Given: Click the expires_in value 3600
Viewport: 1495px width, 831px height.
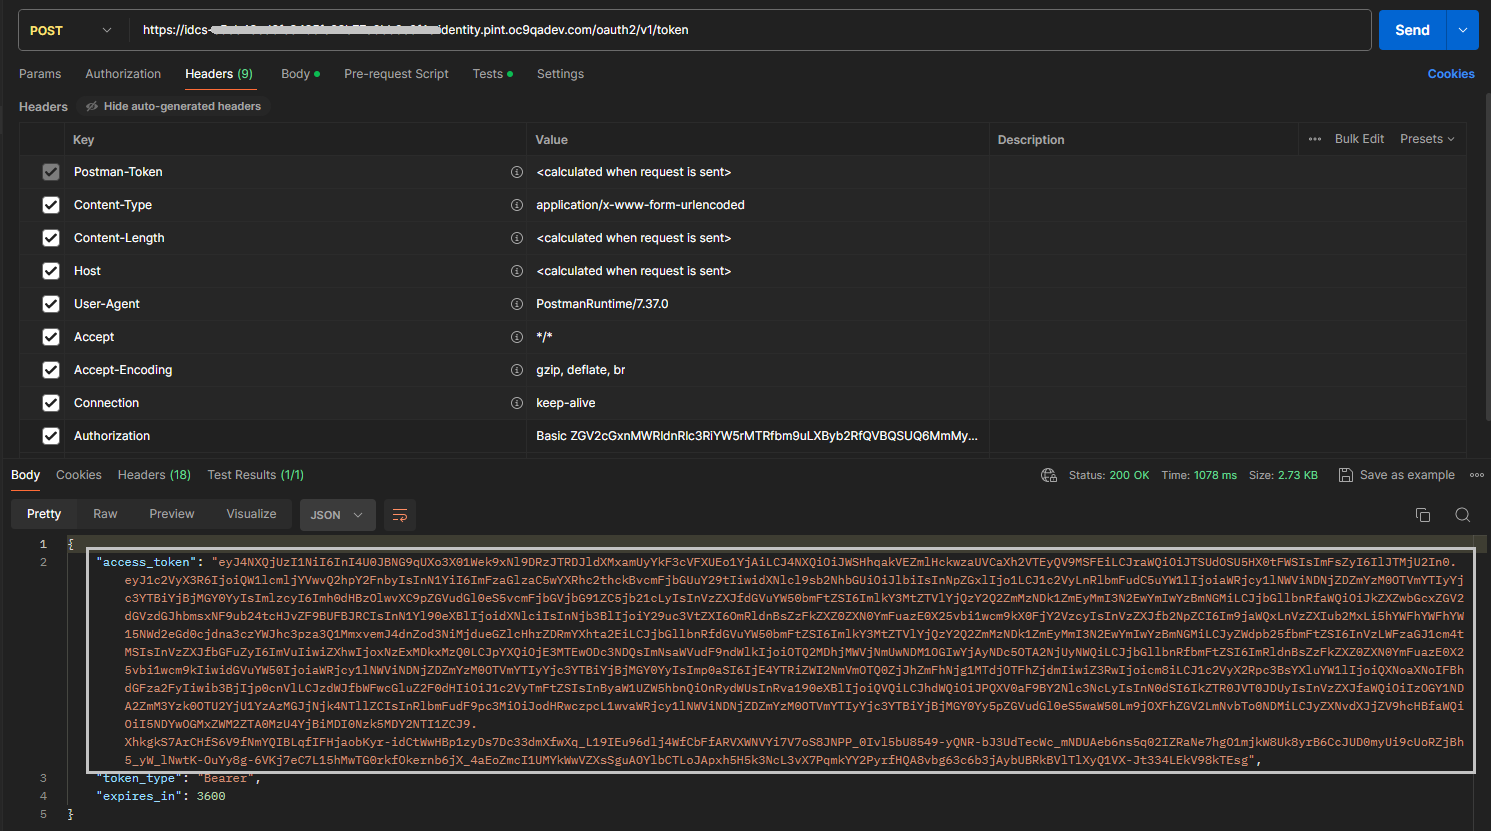Looking at the screenshot, I should (x=211, y=796).
